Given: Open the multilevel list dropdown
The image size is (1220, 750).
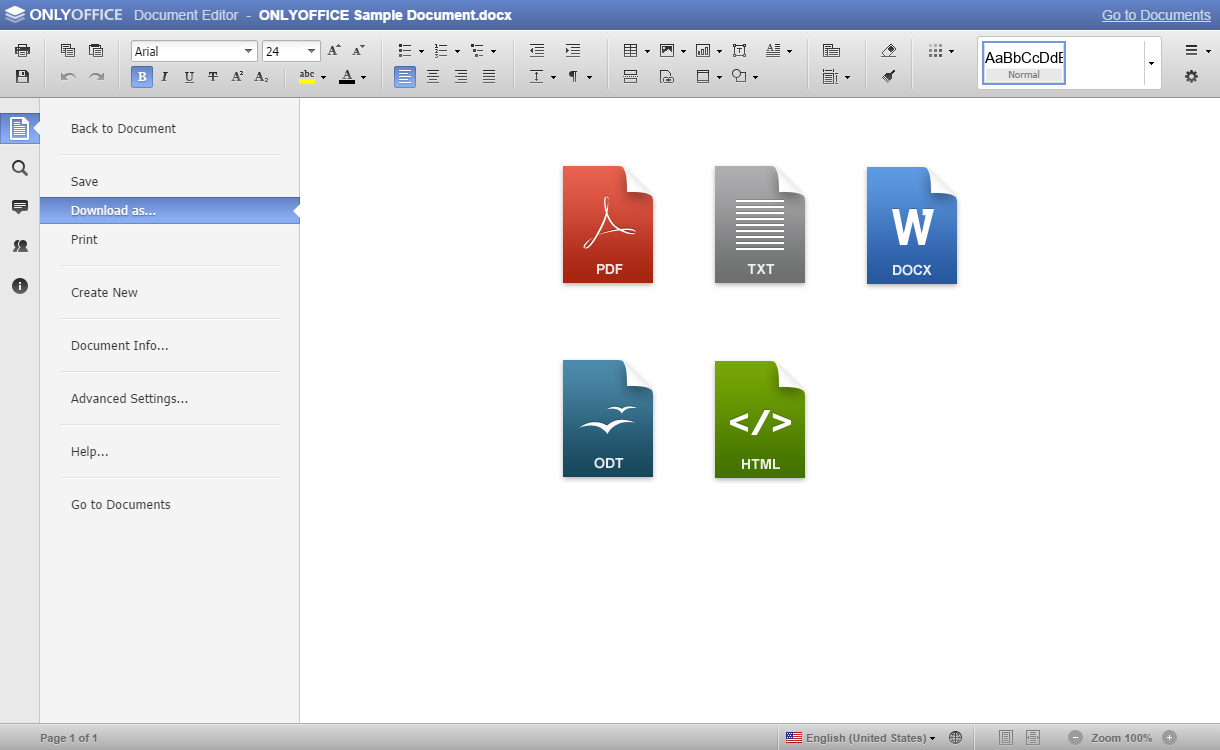Looking at the screenshot, I should [x=493, y=51].
